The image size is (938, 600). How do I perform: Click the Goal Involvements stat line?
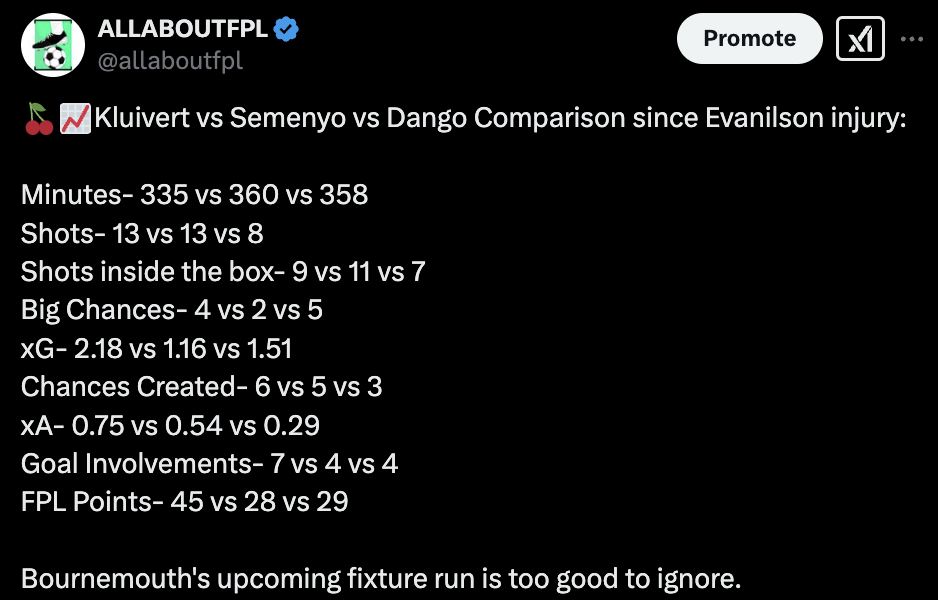point(209,464)
